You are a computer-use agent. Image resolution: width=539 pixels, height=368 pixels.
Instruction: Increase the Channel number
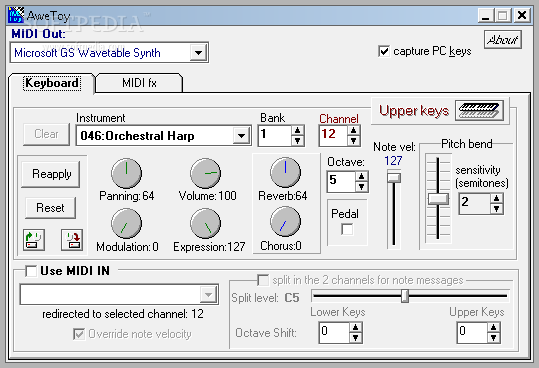click(x=353, y=130)
